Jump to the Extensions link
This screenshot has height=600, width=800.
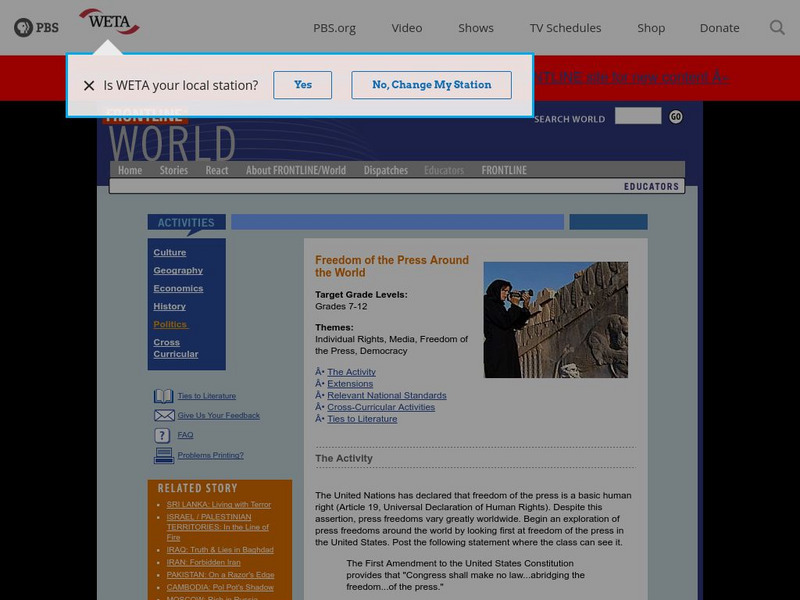[350, 384]
